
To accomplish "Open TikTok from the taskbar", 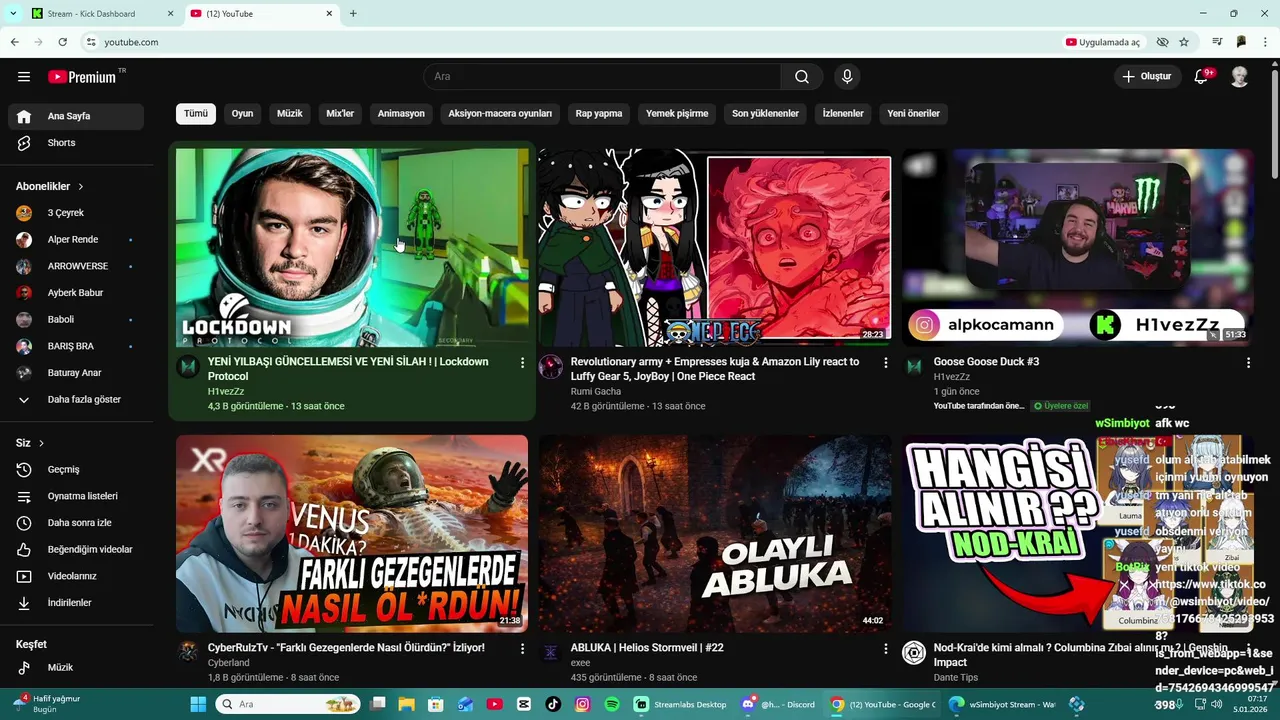I will tap(553, 704).
